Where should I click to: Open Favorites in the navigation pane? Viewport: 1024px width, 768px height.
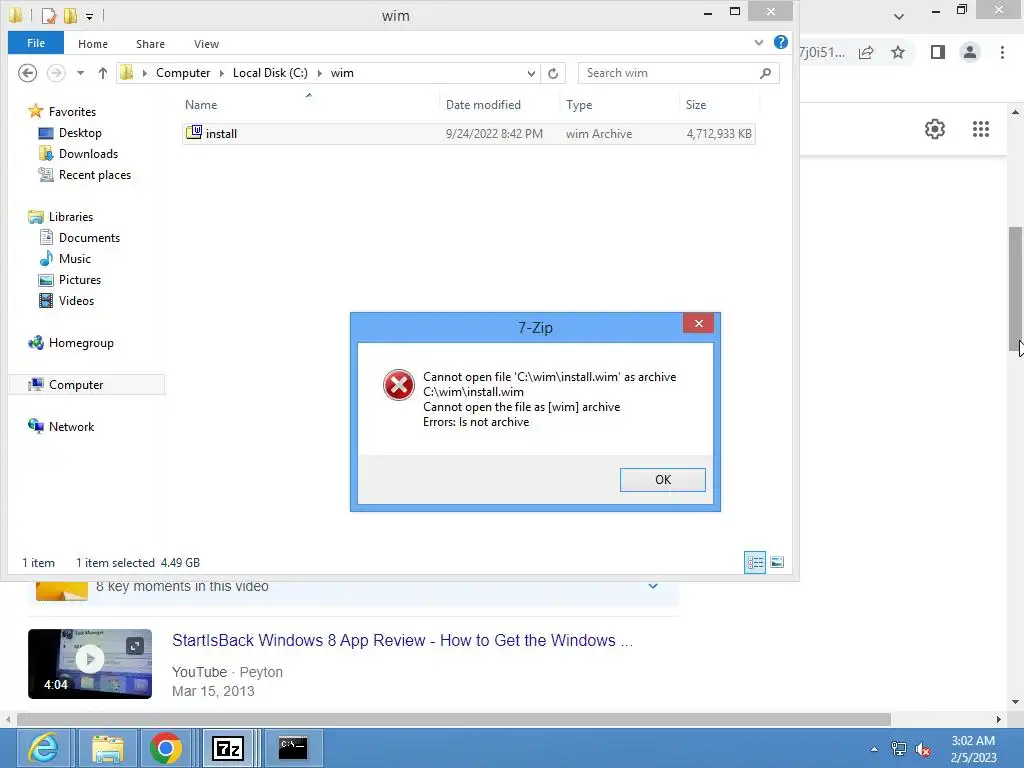72,112
